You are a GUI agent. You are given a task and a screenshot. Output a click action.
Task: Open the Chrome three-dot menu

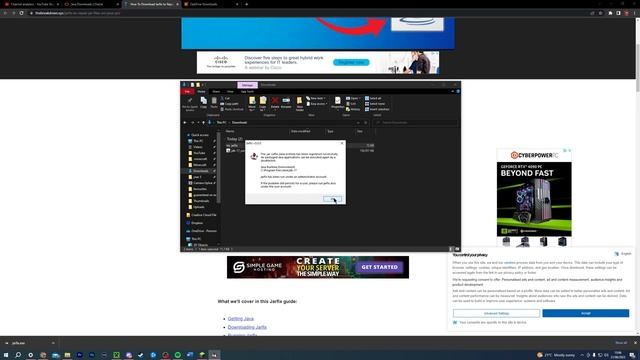point(635,13)
